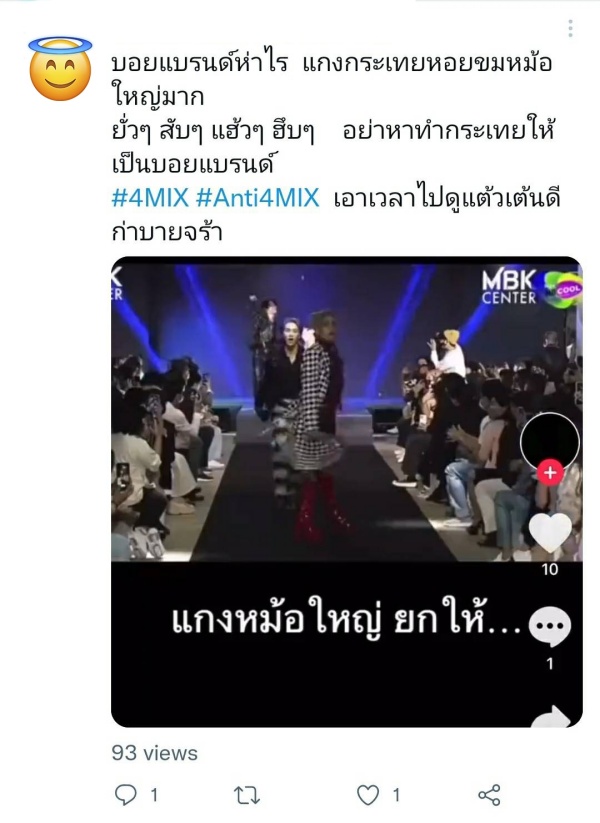Share the tweet via share icon
Image resolution: width=600 pixels, height=823 pixels.
(x=489, y=795)
